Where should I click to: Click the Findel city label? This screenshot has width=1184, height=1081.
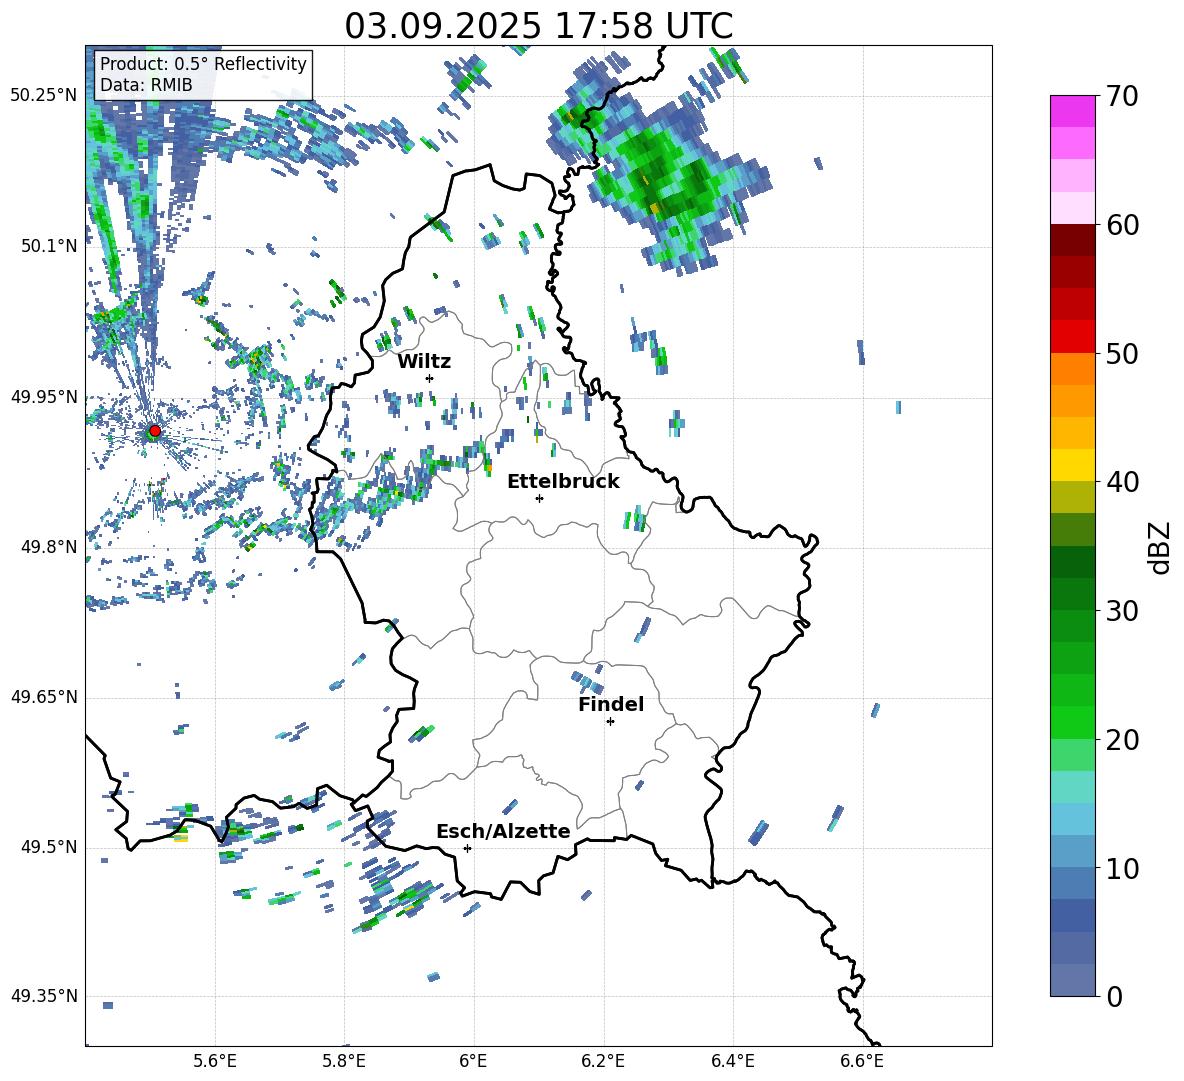[611, 705]
